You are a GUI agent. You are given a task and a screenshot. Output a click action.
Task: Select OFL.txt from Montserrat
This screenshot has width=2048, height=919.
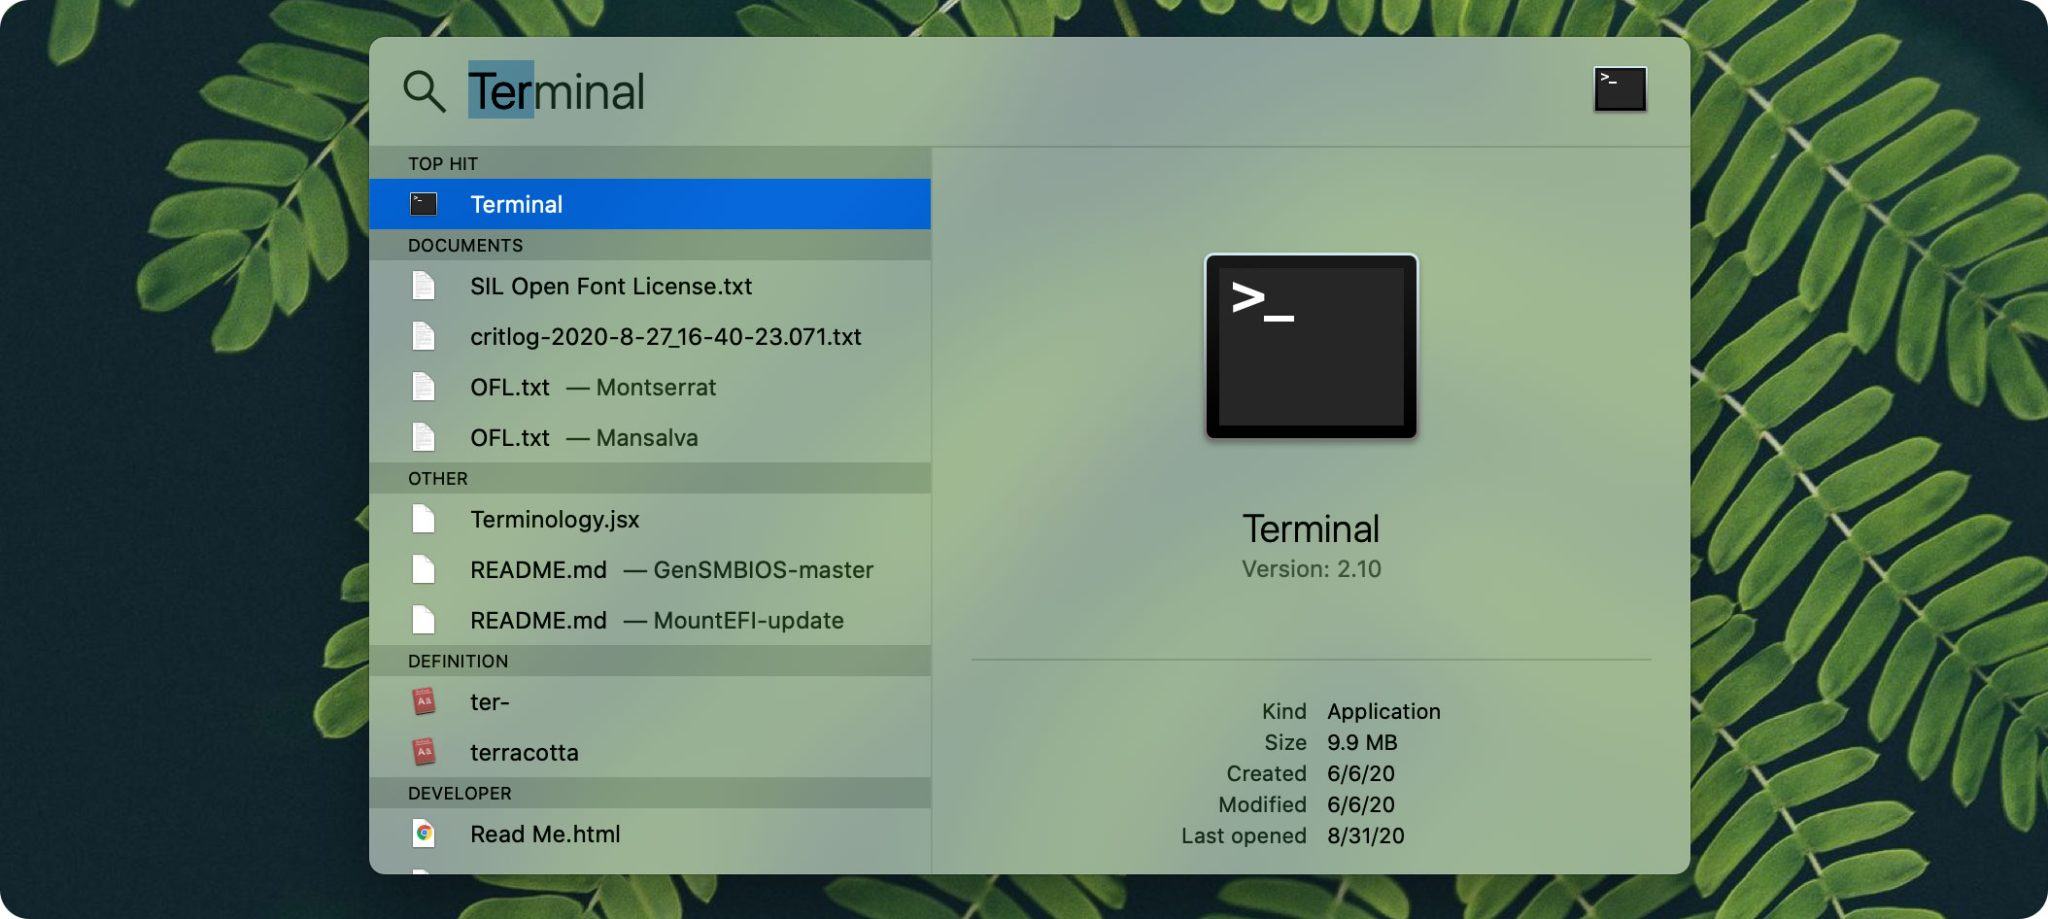click(650, 387)
